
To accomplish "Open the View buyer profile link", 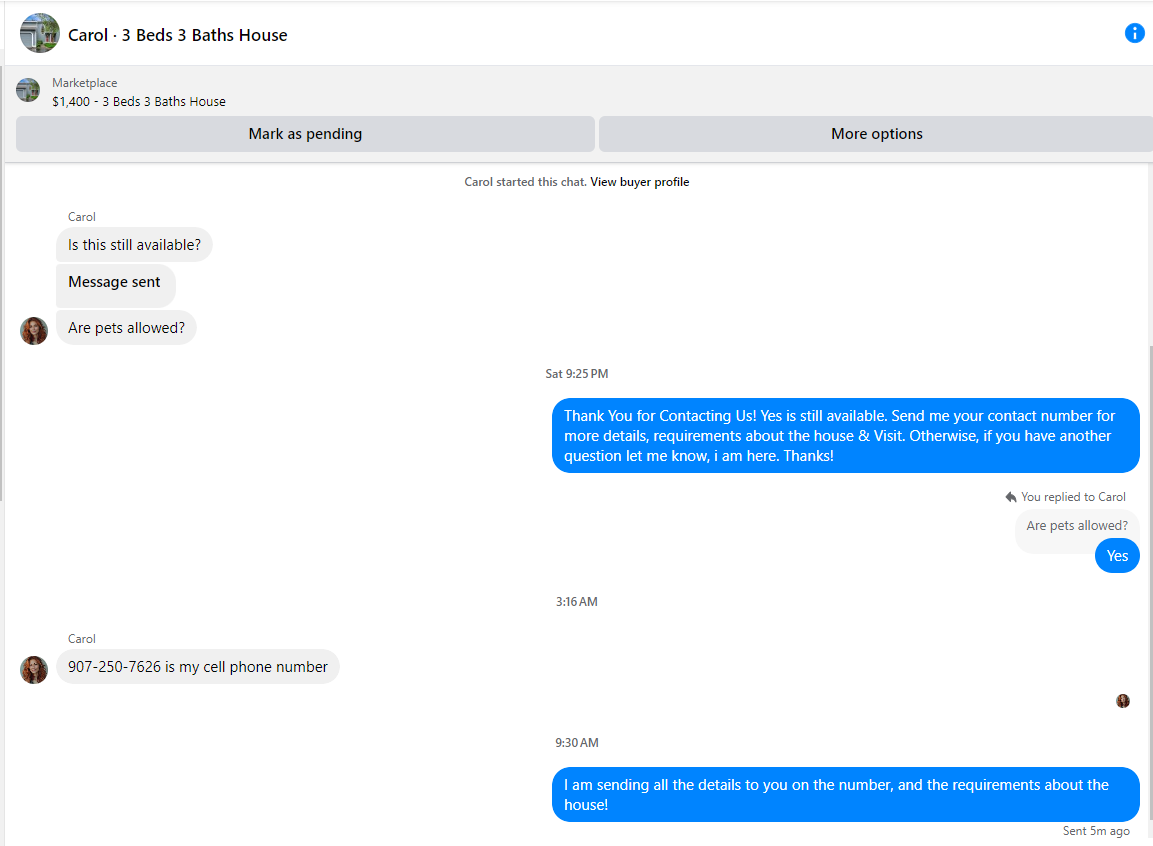I will tap(640, 182).
